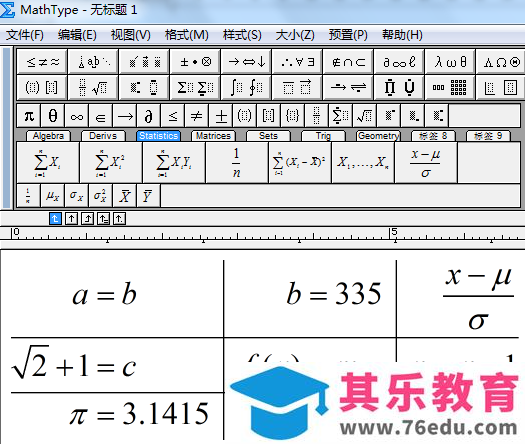Insert curly braces template from small bar
The height and width of the screenshot is (444, 525).
click(x=293, y=116)
